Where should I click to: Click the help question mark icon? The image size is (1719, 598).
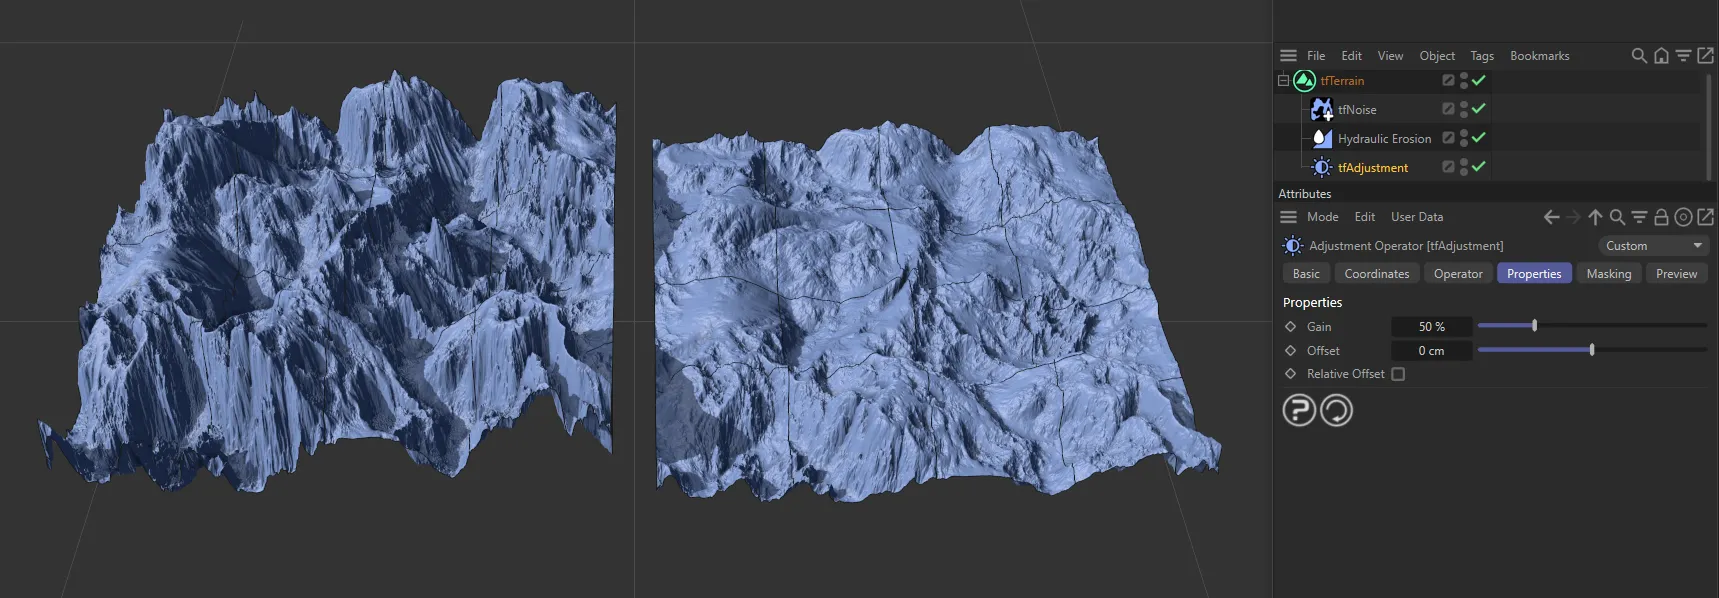click(1299, 410)
